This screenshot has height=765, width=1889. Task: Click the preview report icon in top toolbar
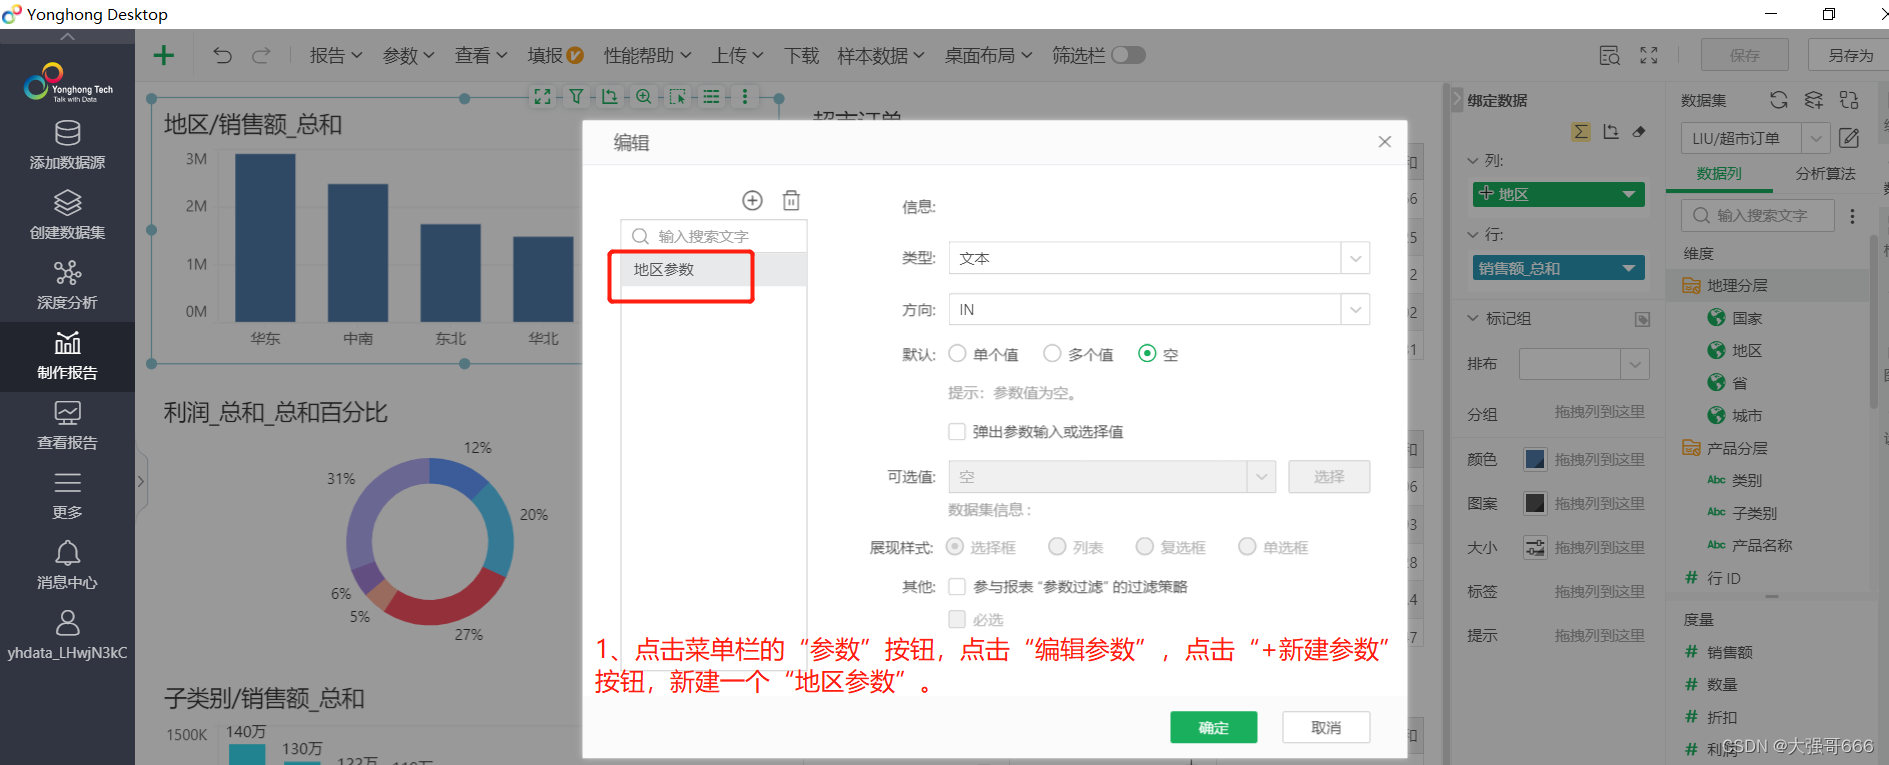tap(1610, 55)
